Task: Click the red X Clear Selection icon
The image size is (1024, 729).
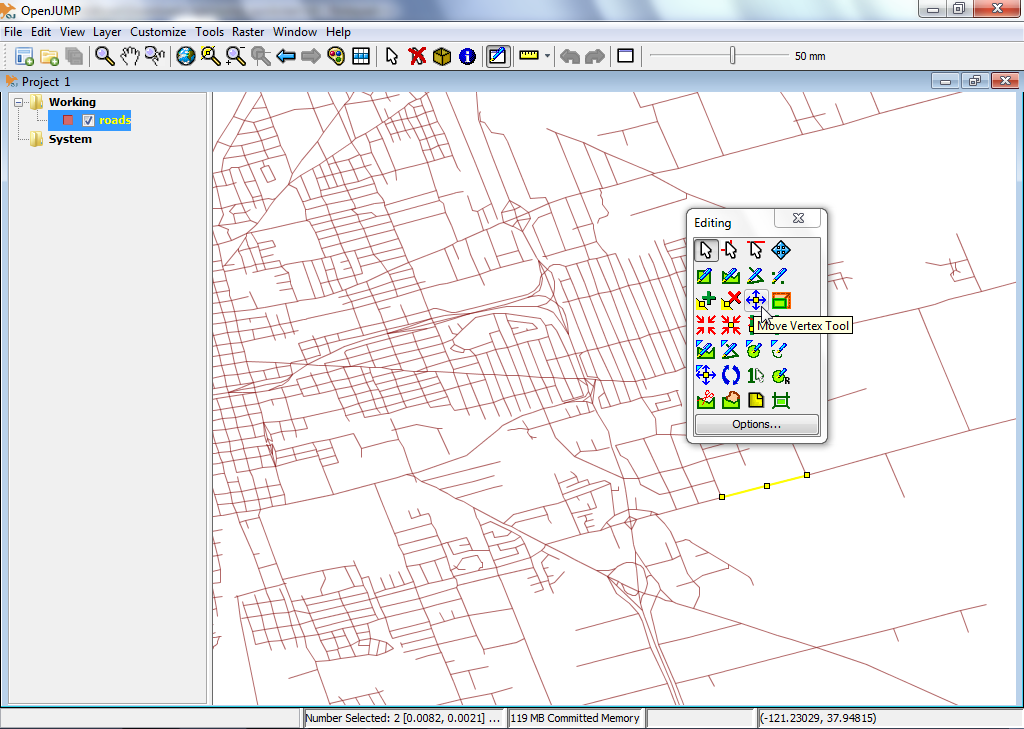Action: point(417,56)
